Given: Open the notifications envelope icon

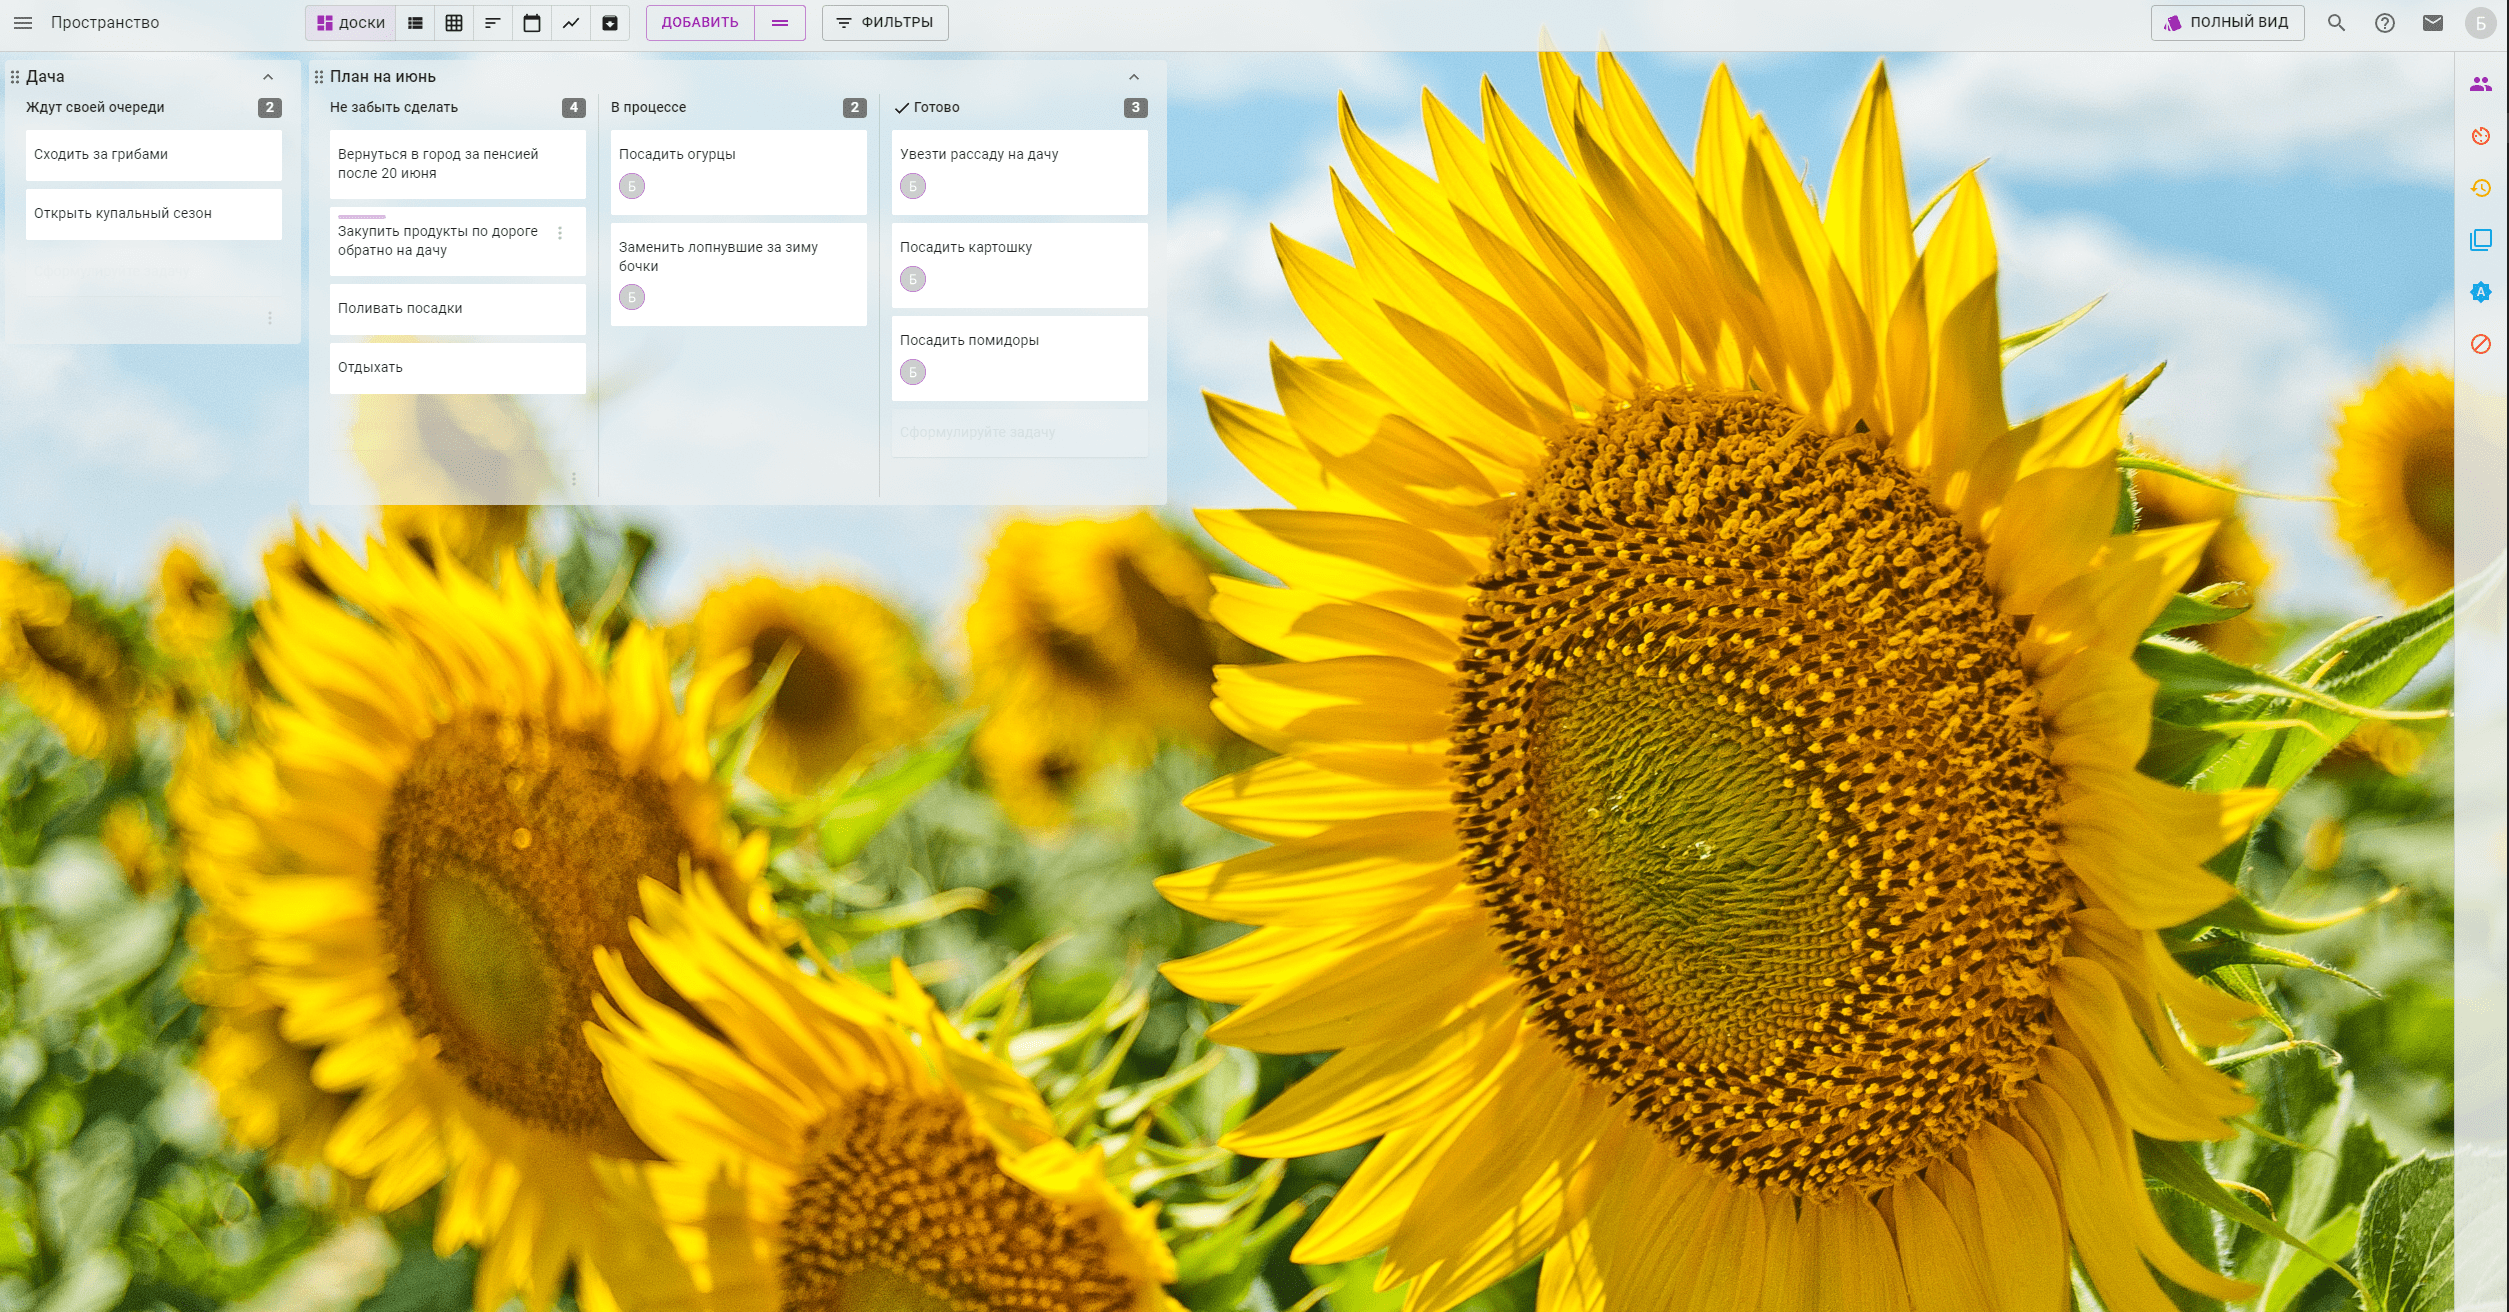Looking at the screenshot, I should pos(2433,22).
